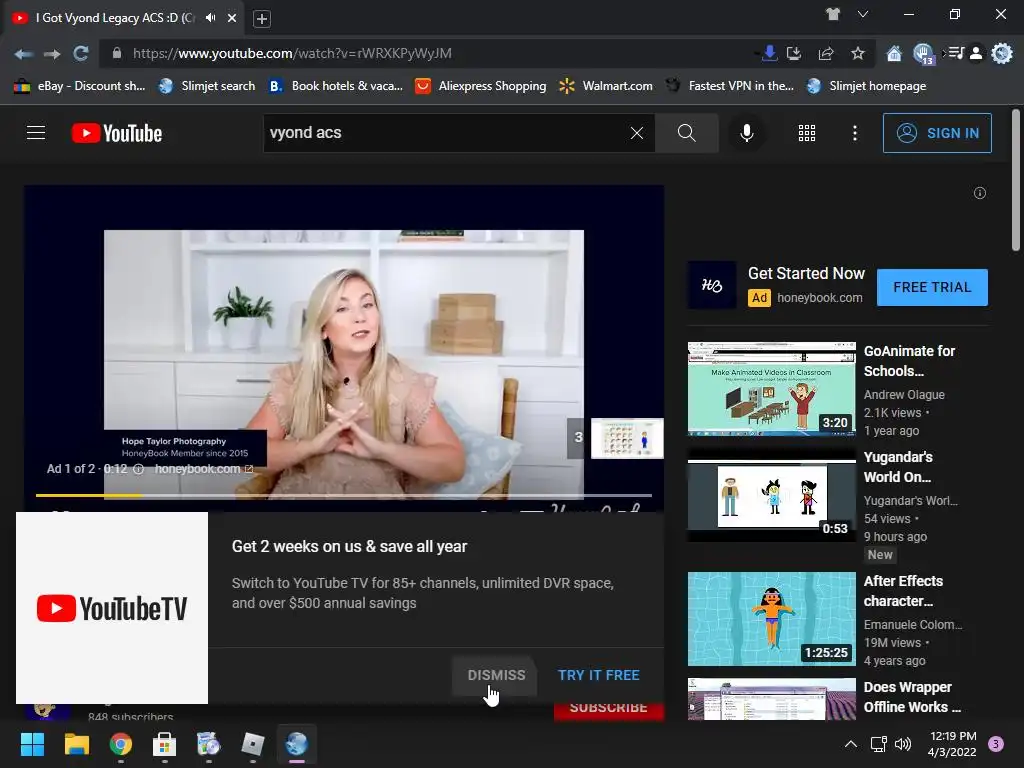The height and width of the screenshot is (768, 1024).
Task: Open Google Chrome from taskbar
Action: pyautogui.click(x=121, y=744)
